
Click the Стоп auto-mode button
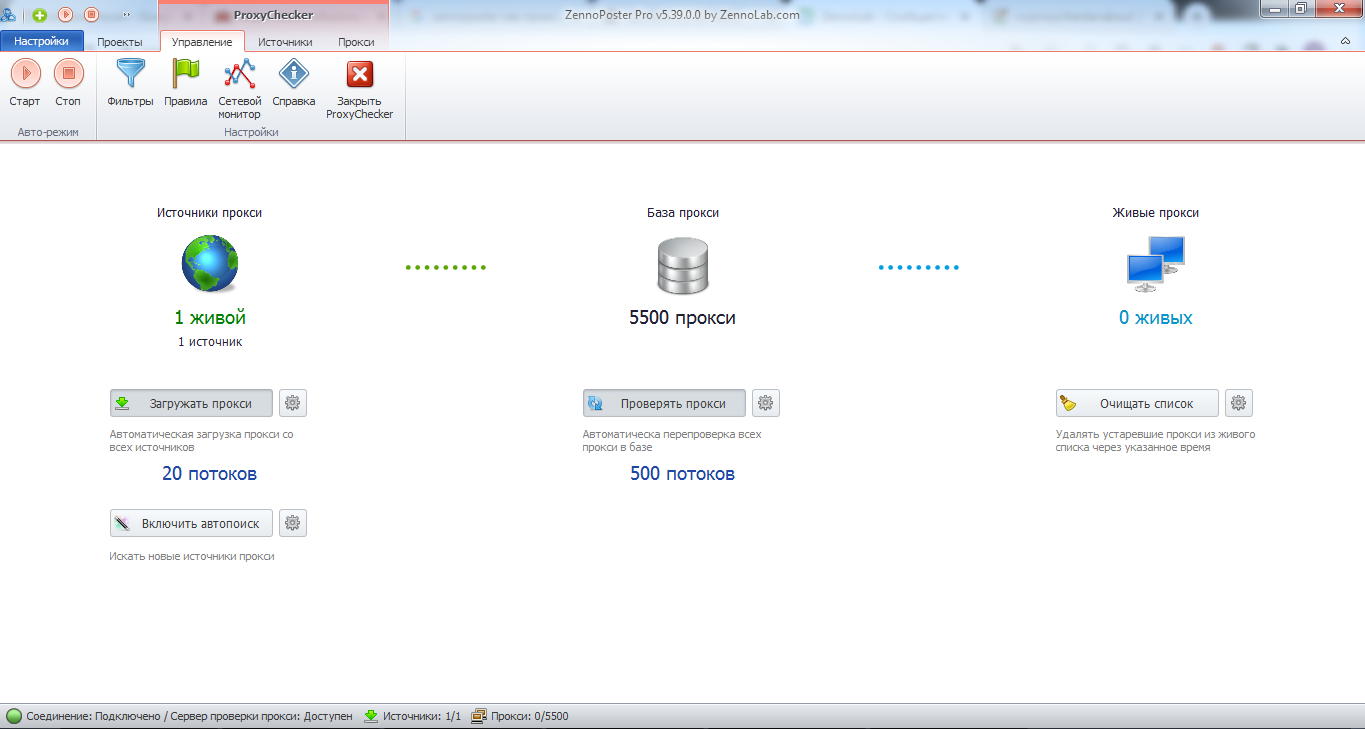click(68, 82)
